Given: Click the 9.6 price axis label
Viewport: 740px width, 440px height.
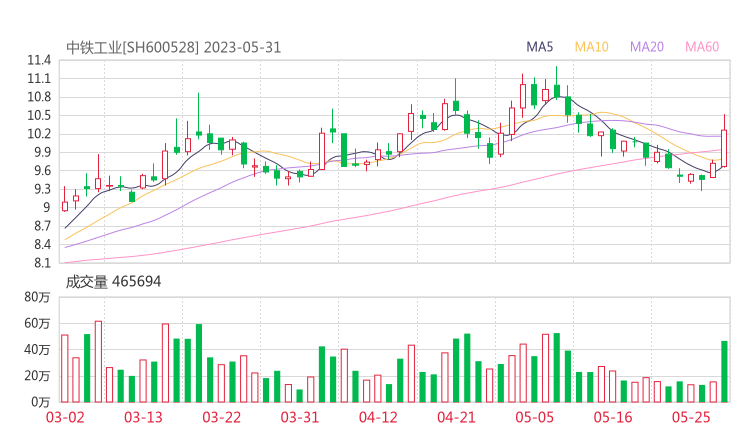Looking at the screenshot, I should [41, 171].
